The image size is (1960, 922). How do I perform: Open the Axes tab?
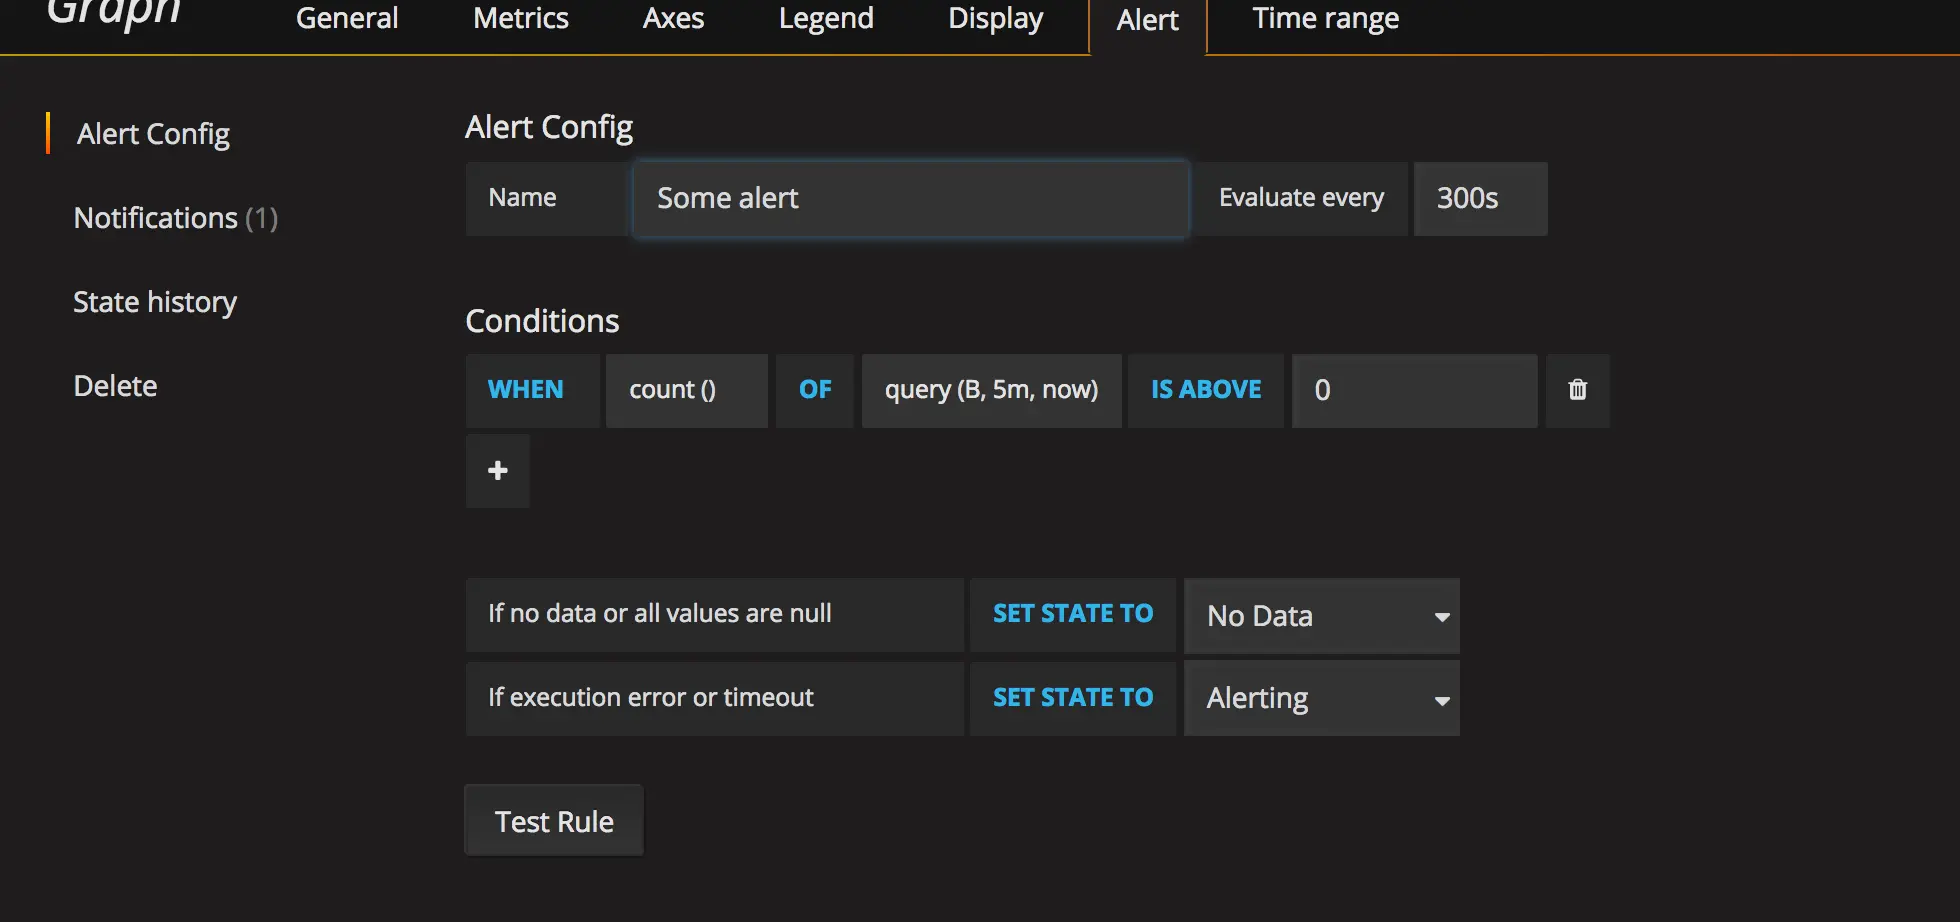tap(672, 18)
